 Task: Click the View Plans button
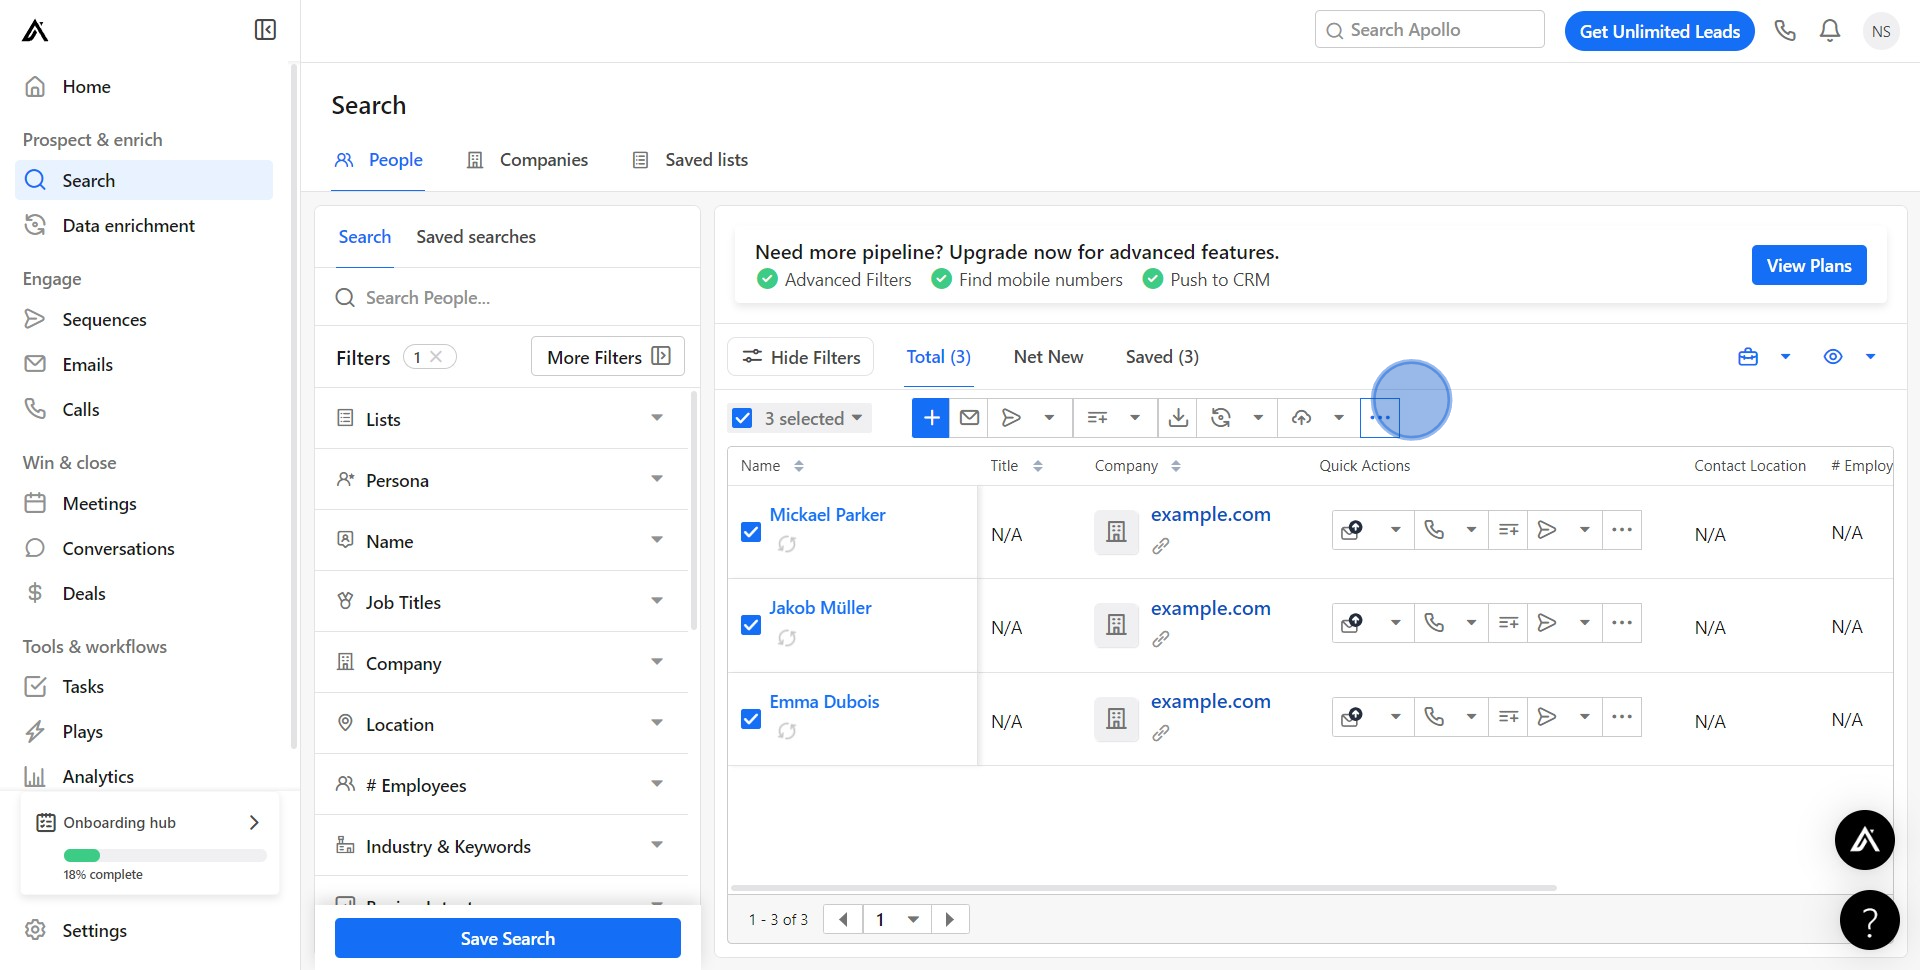coord(1809,265)
